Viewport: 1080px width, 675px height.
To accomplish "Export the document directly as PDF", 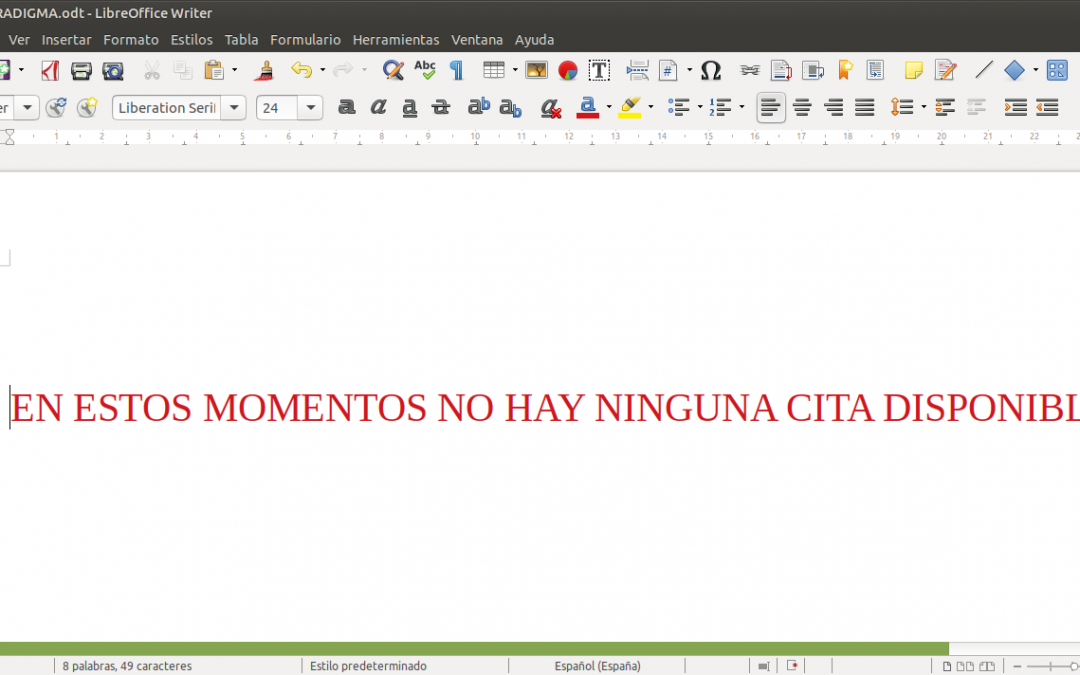I will point(50,70).
